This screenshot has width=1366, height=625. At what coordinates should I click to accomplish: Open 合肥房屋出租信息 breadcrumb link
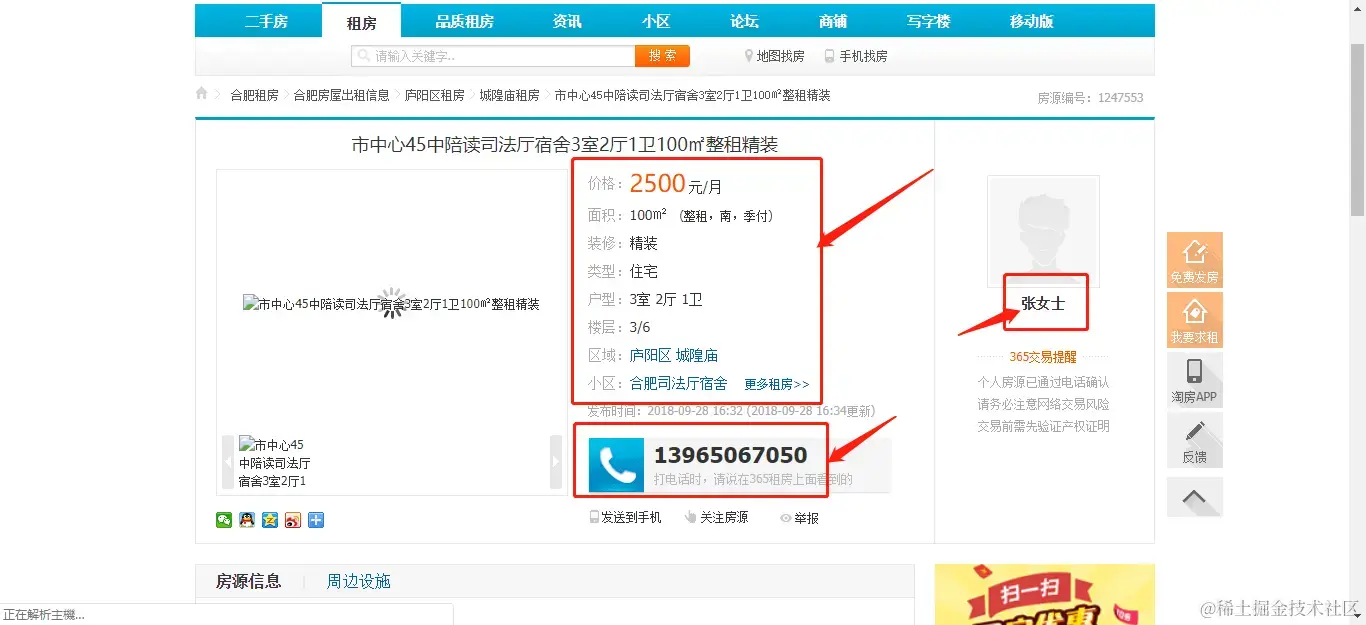coord(341,95)
